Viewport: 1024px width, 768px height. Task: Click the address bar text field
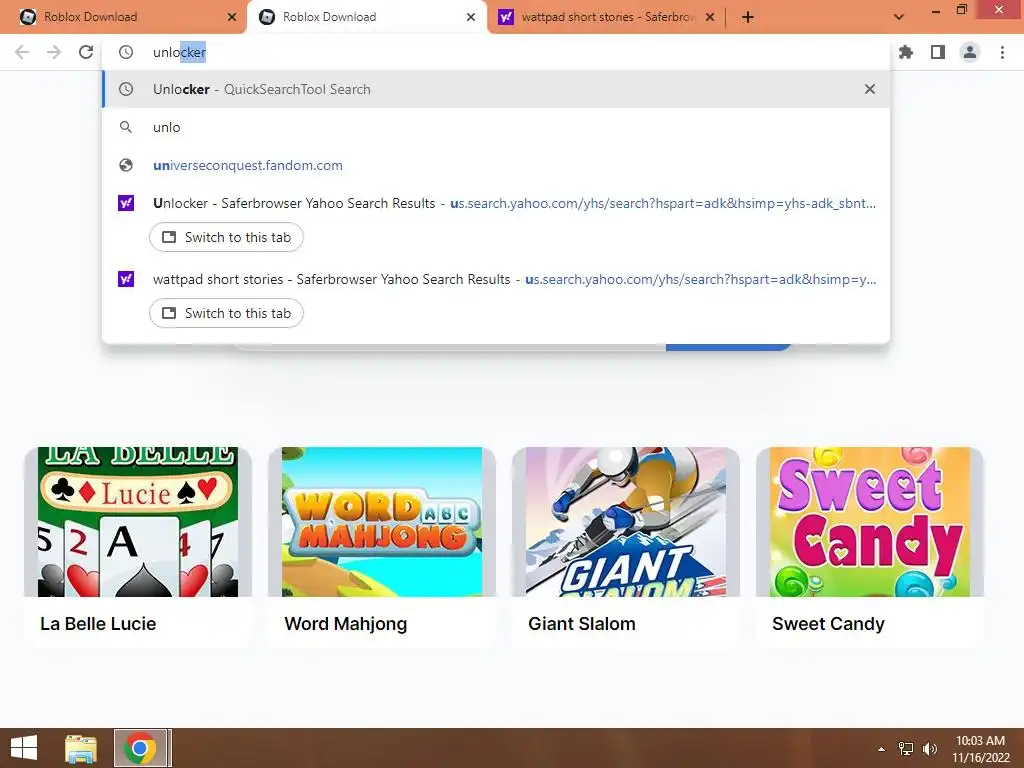[x=496, y=52]
